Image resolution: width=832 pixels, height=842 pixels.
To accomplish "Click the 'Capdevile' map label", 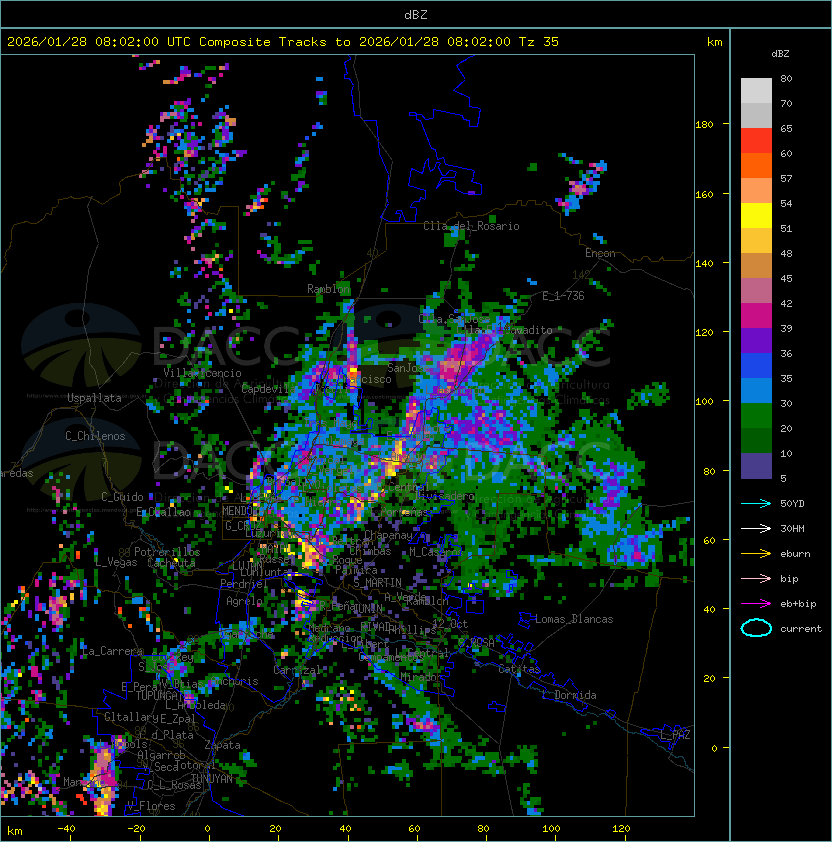I will 268,388.
